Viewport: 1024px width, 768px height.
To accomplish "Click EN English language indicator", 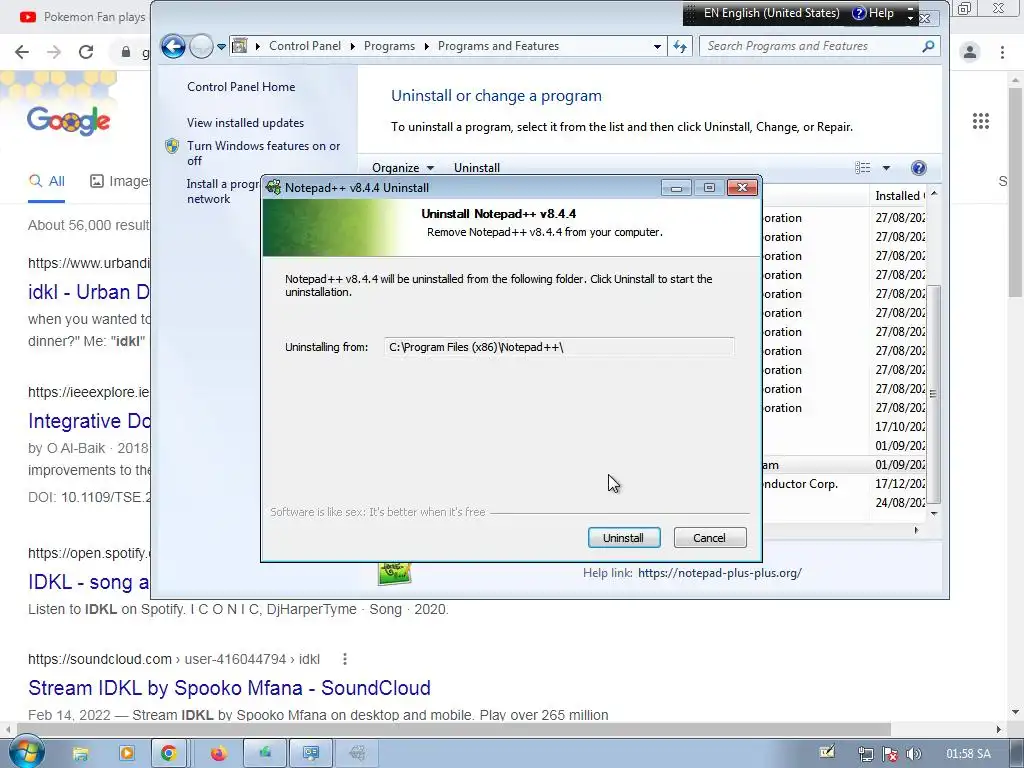I will point(764,13).
